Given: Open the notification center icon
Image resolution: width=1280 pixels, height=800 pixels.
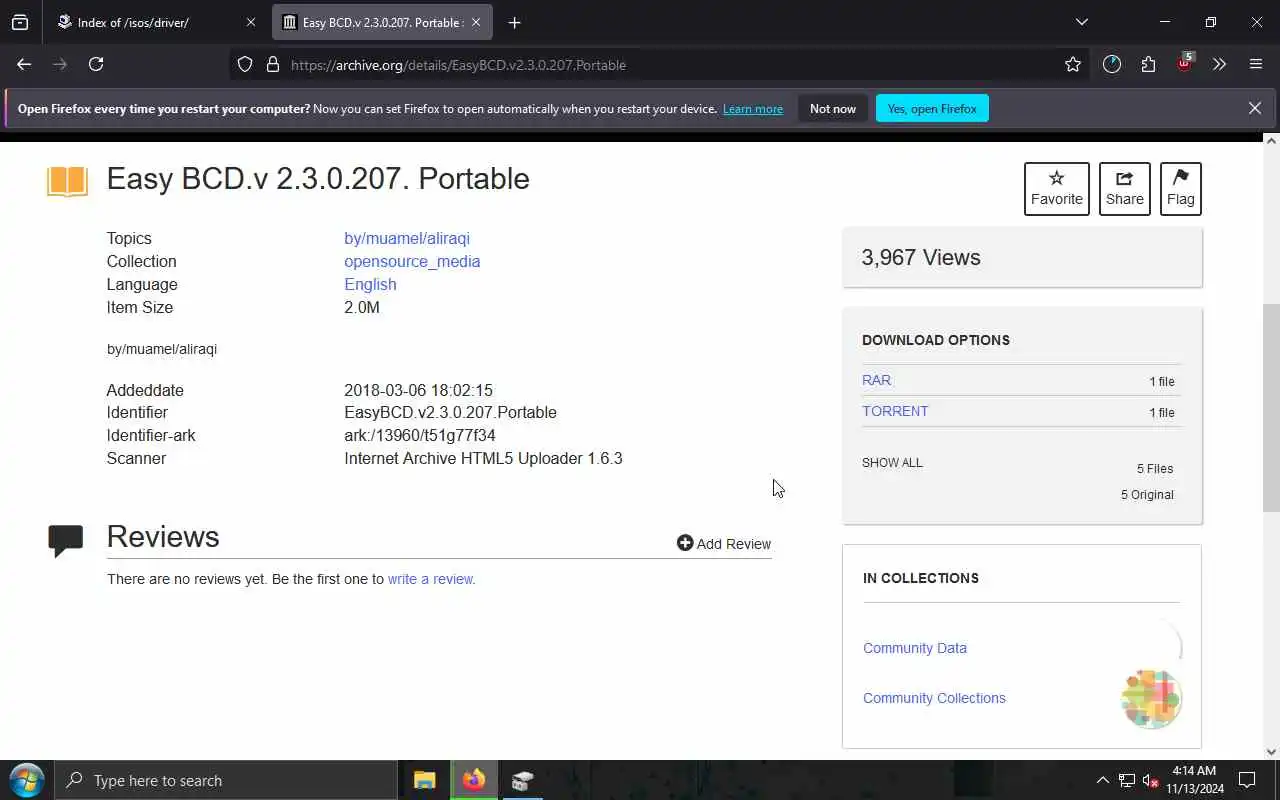Looking at the screenshot, I should pyautogui.click(x=1247, y=780).
